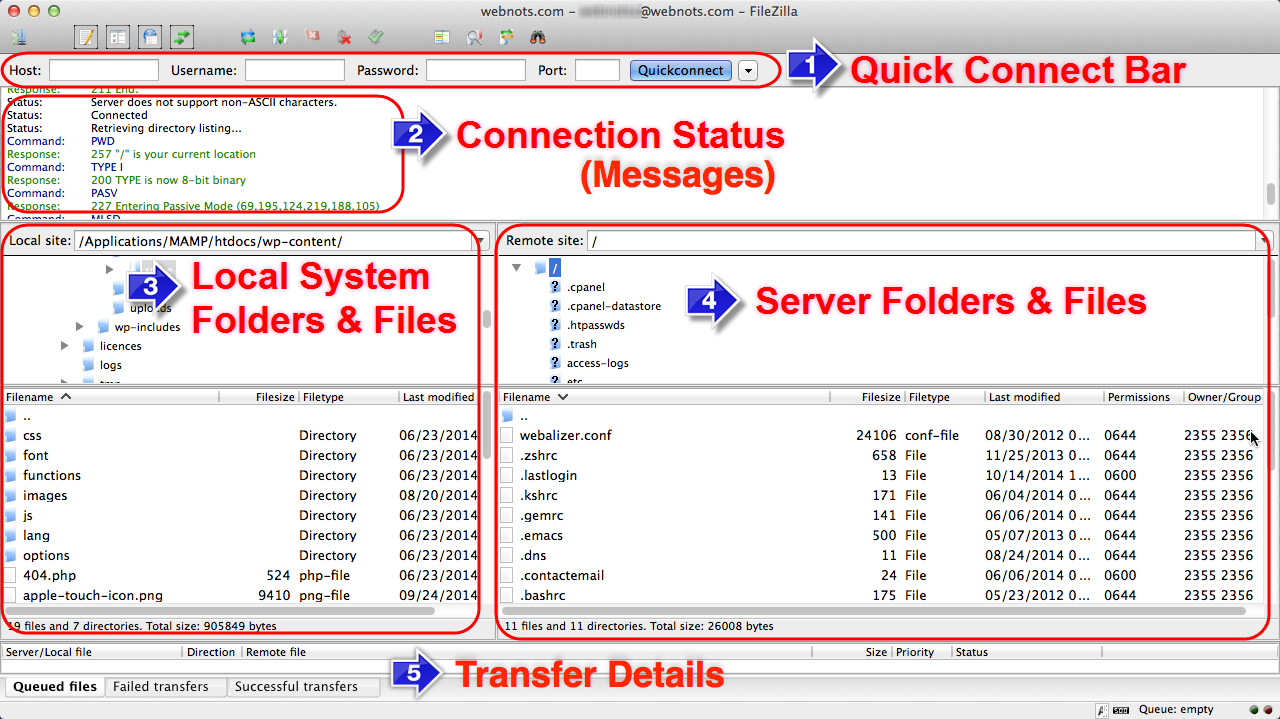1280x719 pixels.
Task: Select the .contactemail file
Action: pos(562,575)
